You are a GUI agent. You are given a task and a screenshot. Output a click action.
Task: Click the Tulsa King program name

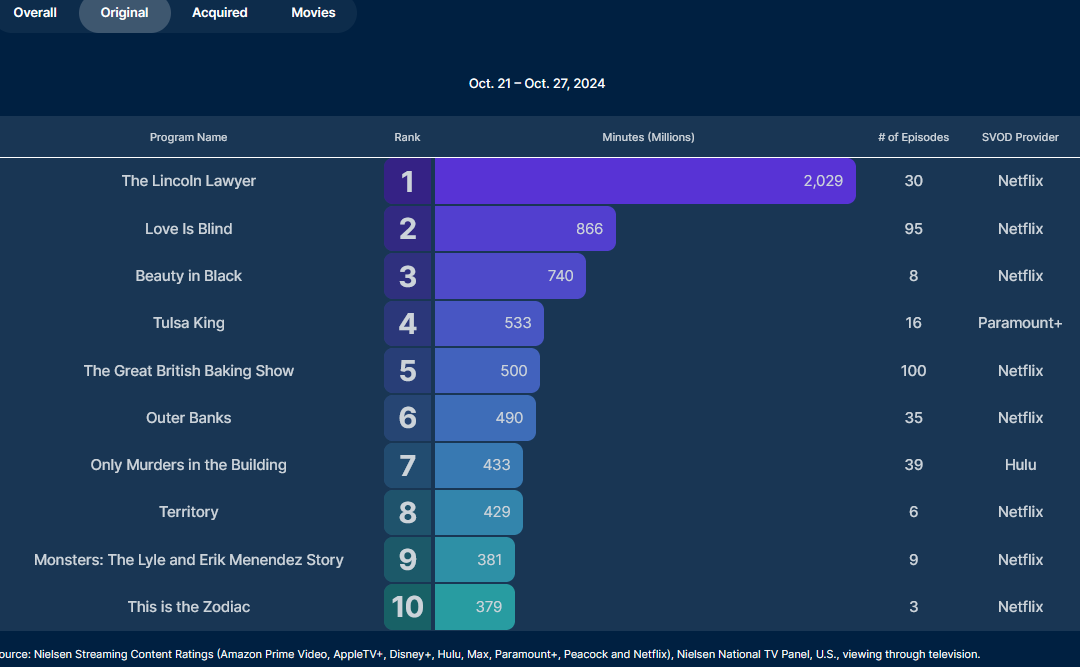[189, 323]
